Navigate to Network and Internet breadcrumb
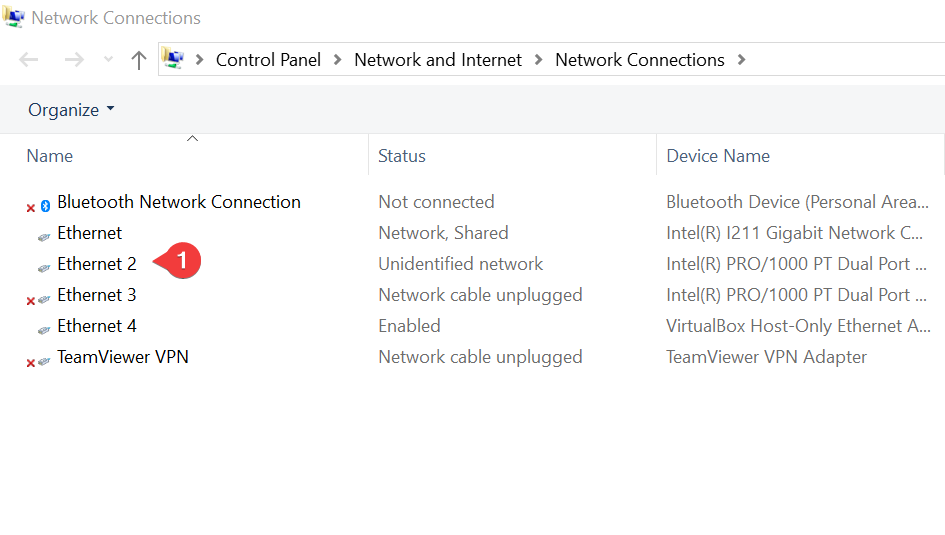The width and height of the screenshot is (945, 535). coord(438,60)
